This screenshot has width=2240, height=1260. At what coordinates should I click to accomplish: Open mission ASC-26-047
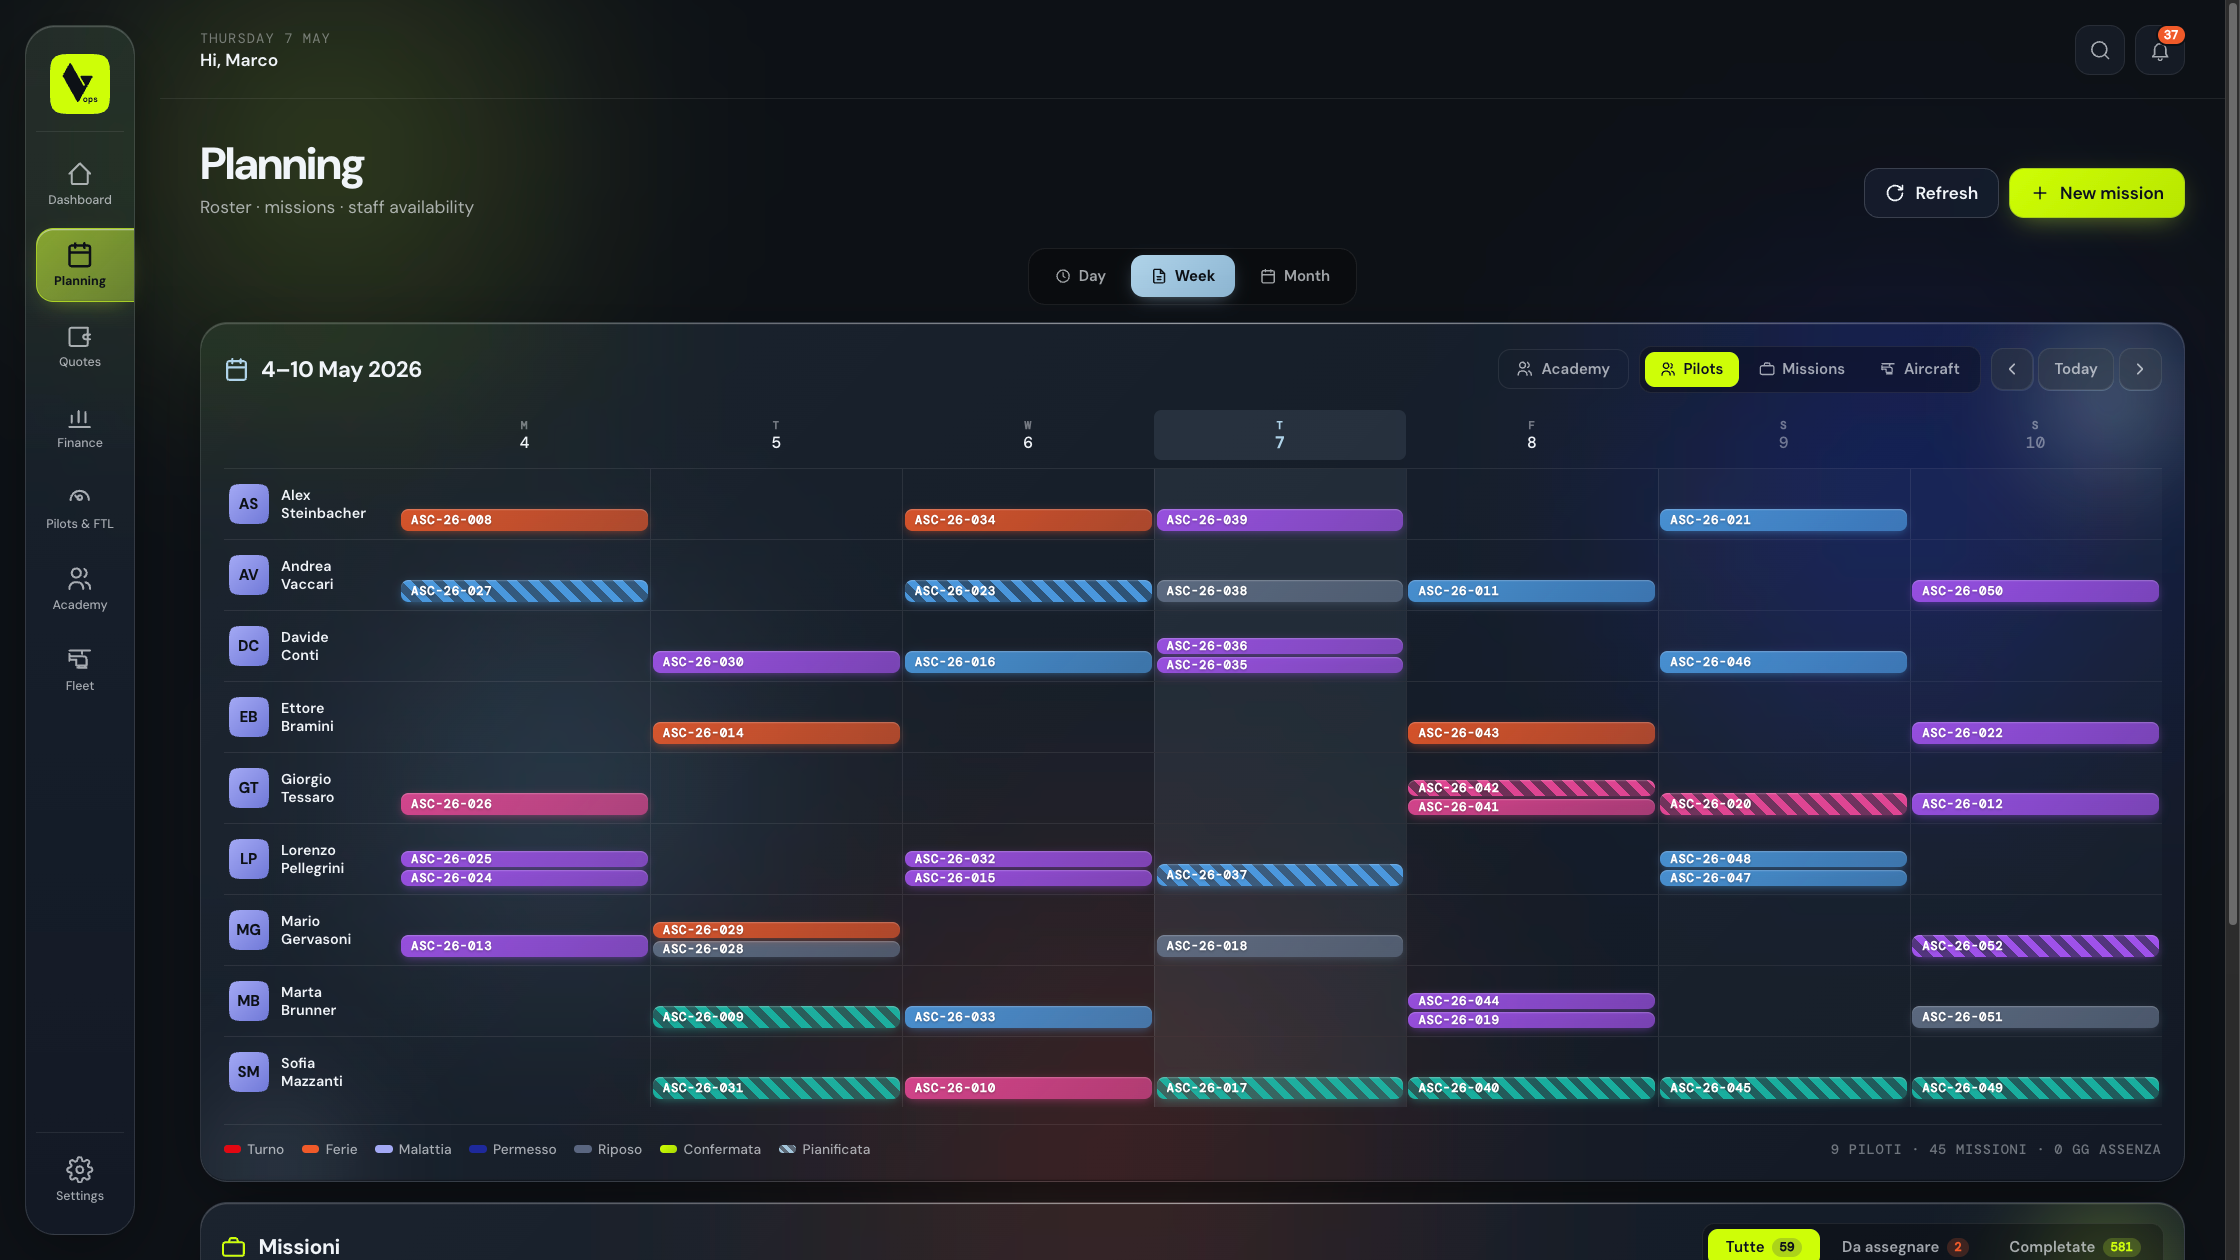pyautogui.click(x=1783, y=878)
